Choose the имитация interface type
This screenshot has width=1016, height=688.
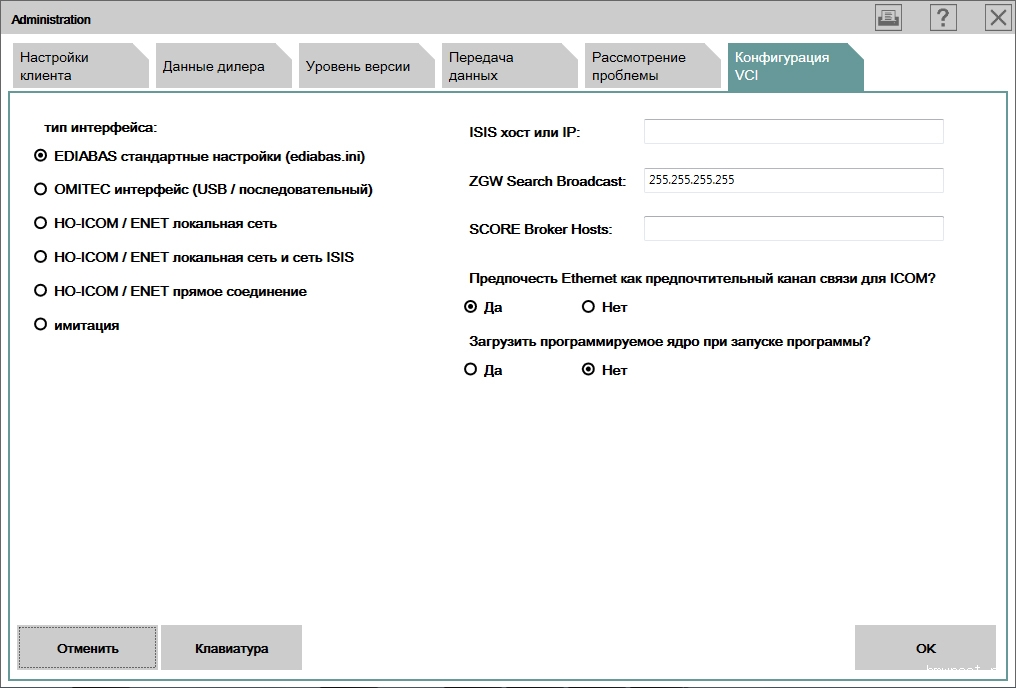41,325
